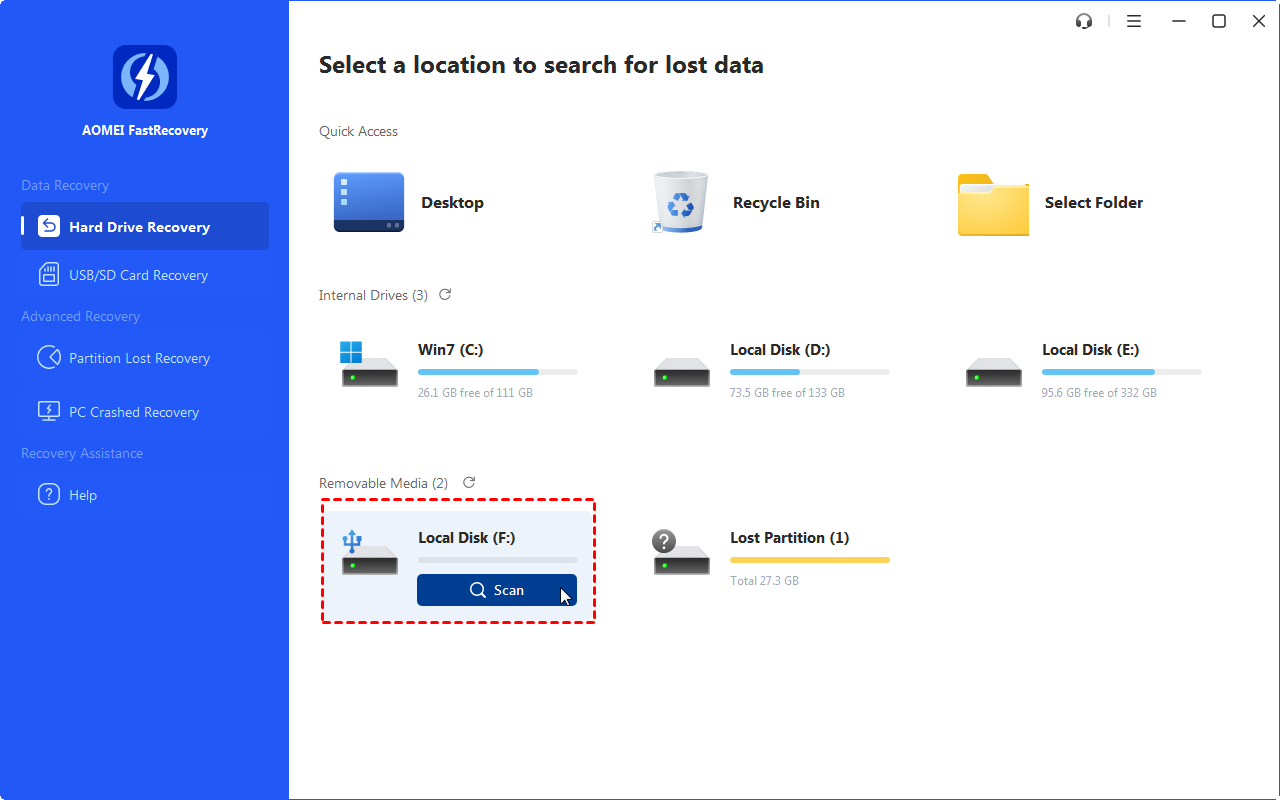1280x800 pixels.
Task: Click the PC Crashed Recovery monitor icon
Action: (49, 411)
